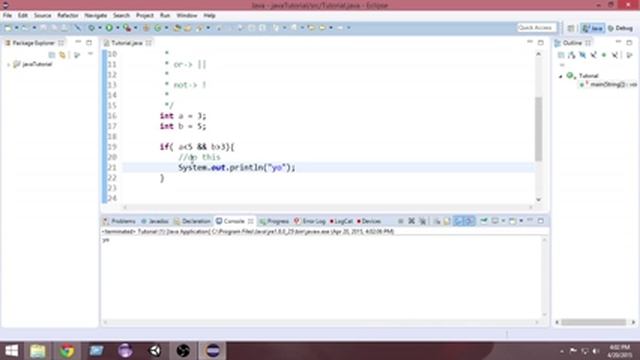Click the New file icon in toolbar
The width and height of the screenshot is (640, 360).
tap(8, 28)
